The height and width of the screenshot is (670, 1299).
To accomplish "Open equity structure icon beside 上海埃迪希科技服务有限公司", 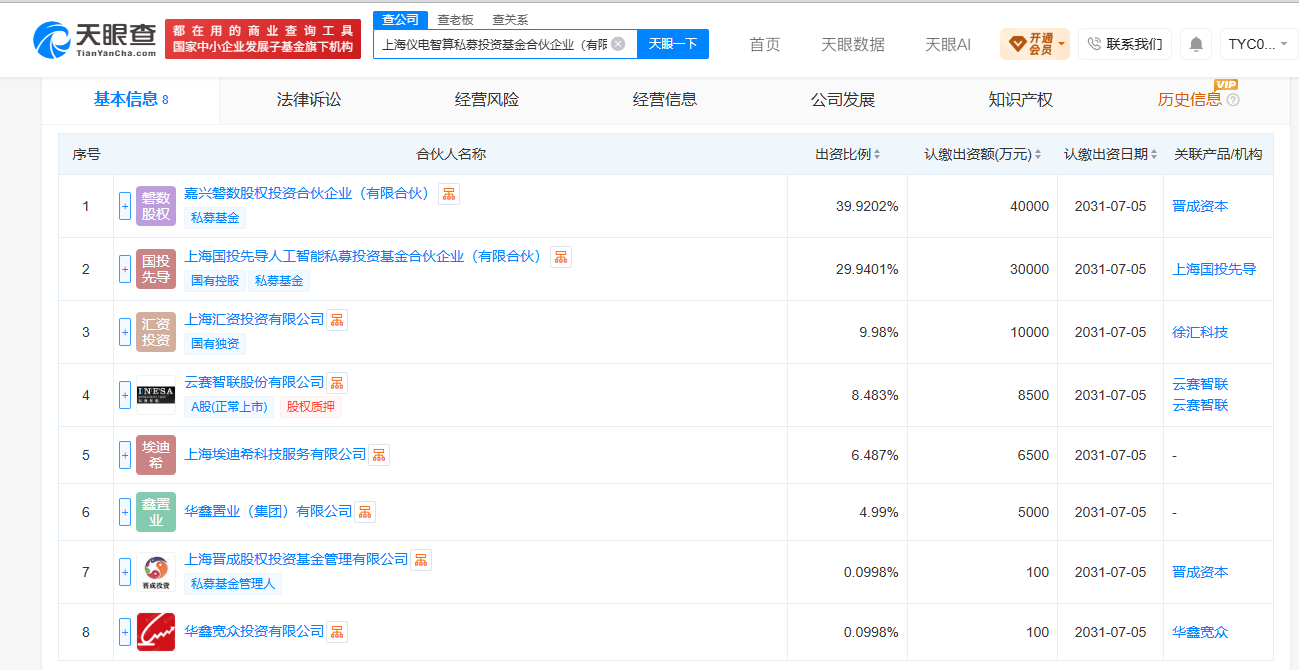I will pyautogui.click(x=379, y=455).
